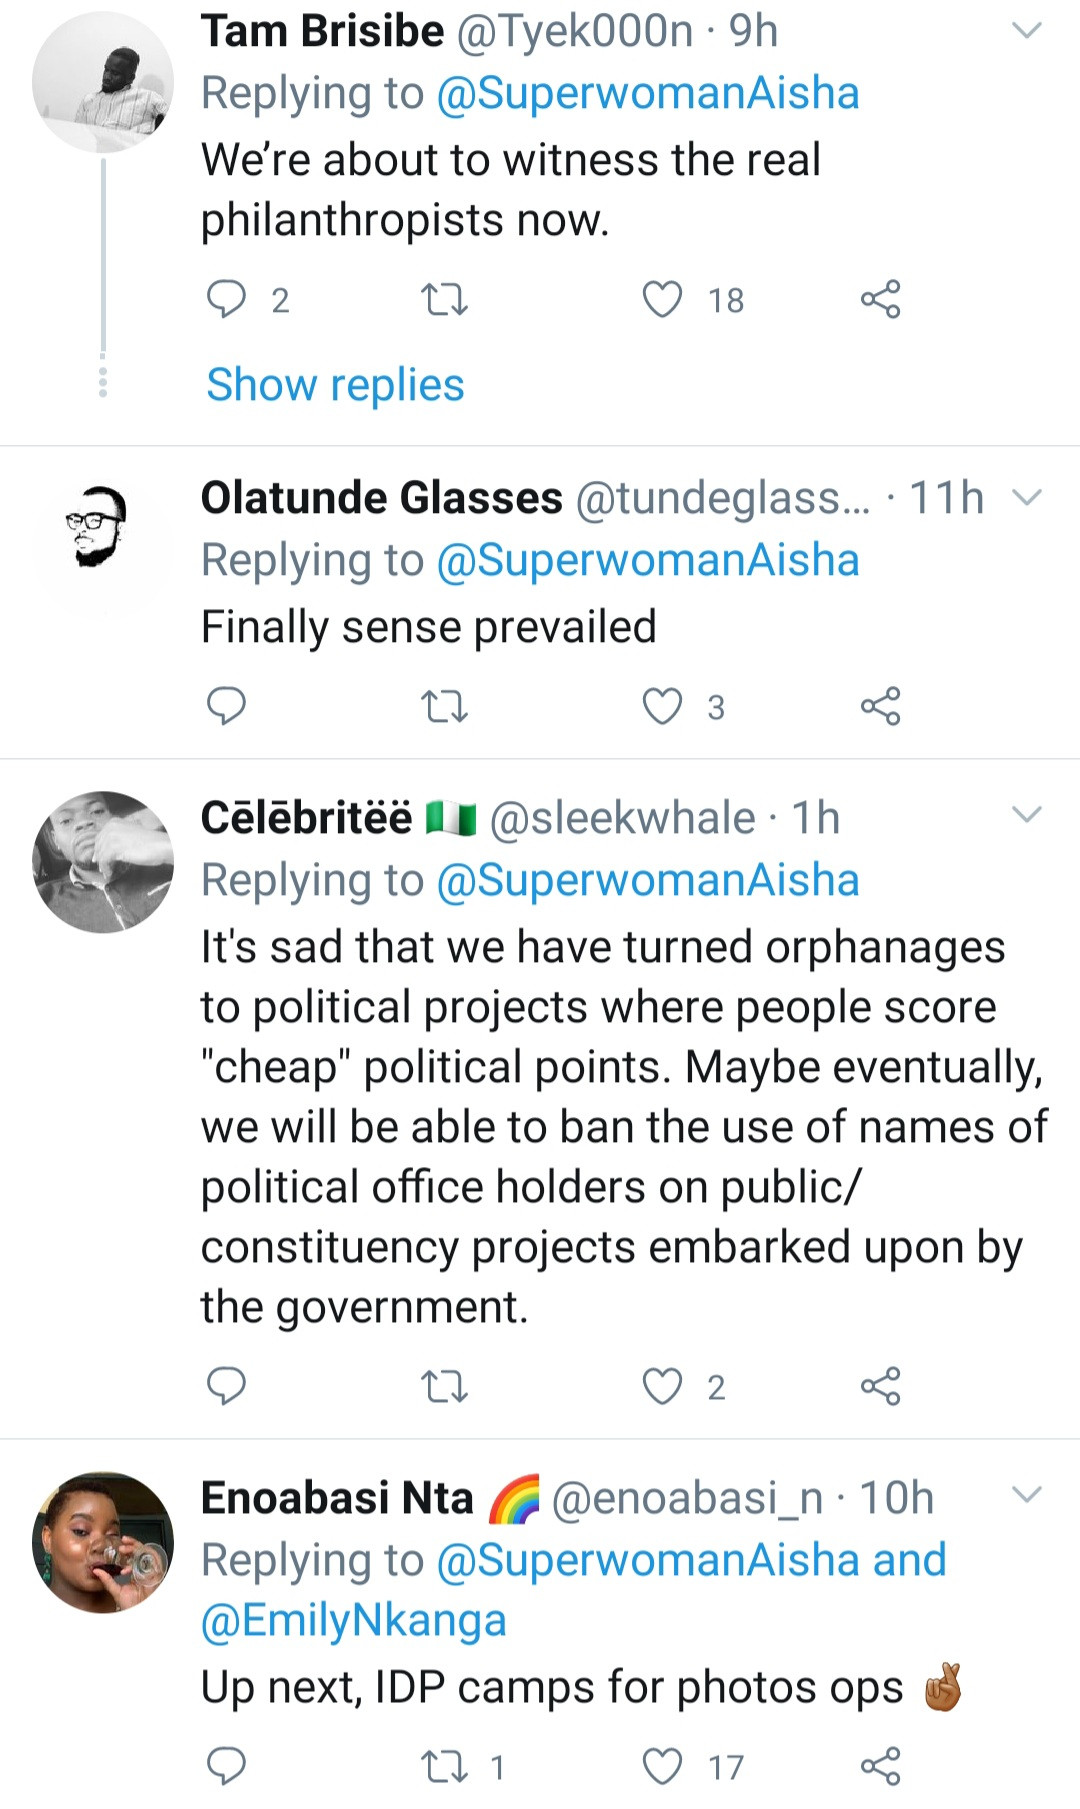The width and height of the screenshot is (1080, 1809).
Task: Open @SuperwomanAisha link in Tam Brisibe's reply
Action: [x=648, y=93]
